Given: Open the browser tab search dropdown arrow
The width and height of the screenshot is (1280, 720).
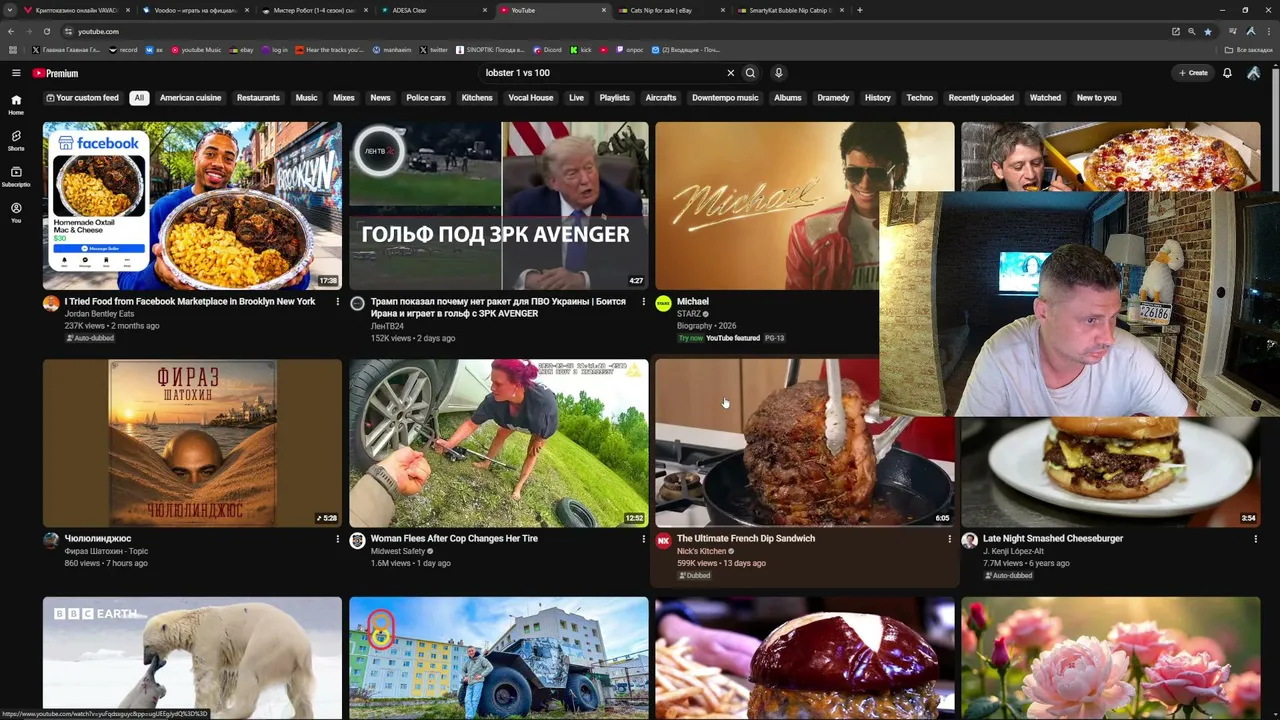Looking at the screenshot, I should (11, 10).
